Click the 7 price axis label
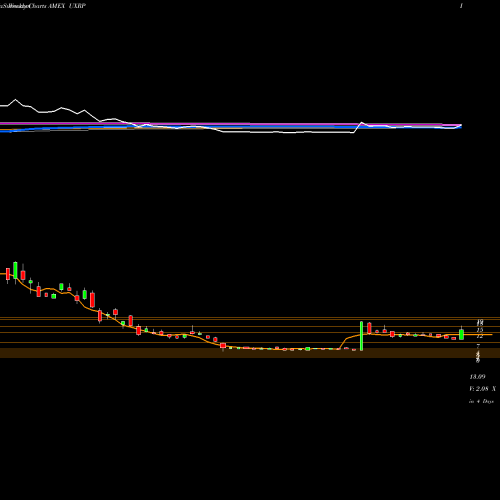 click(x=478, y=346)
